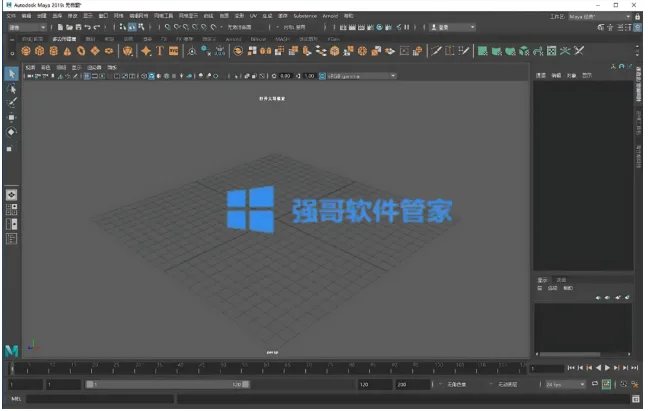Screen dimensions: 648x411
Task: Select the Move tool in toolbox
Action: [x=12, y=117]
